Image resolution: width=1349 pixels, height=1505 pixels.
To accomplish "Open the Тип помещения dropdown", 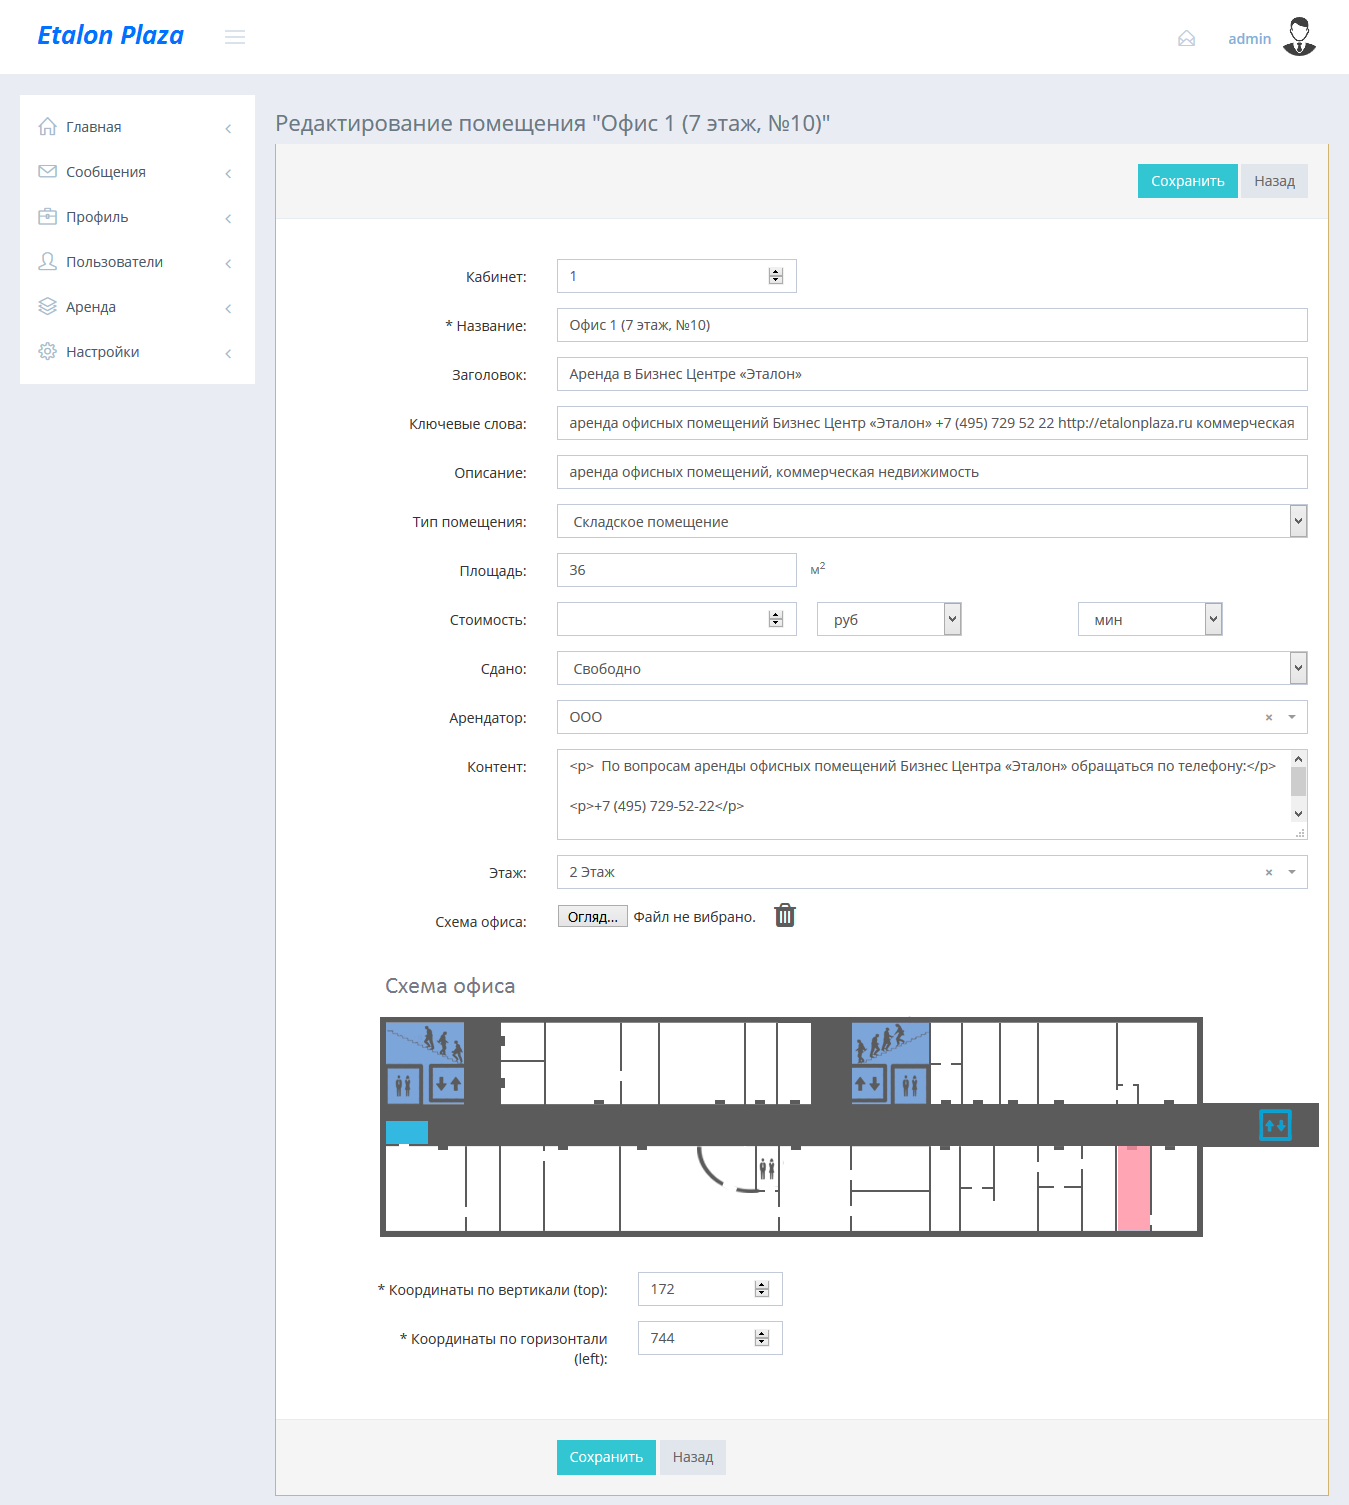I will (x=932, y=521).
